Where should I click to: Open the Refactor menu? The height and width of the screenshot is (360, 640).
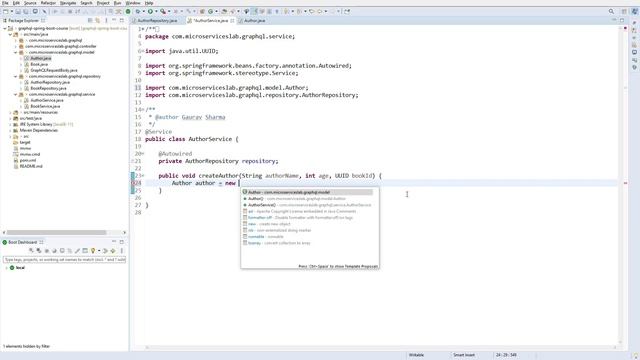click(48, 3)
